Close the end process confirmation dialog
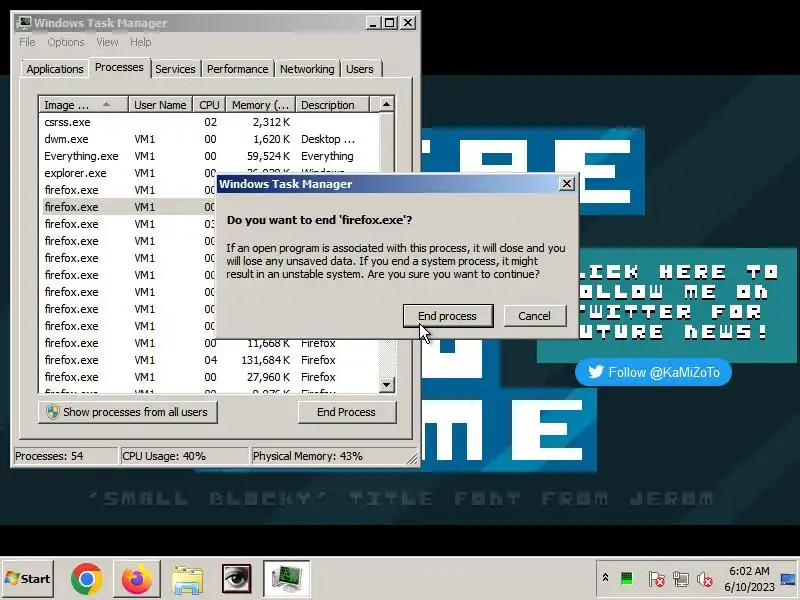Image resolution: width=800 pixels, height=600 pixels. point(566,184)
